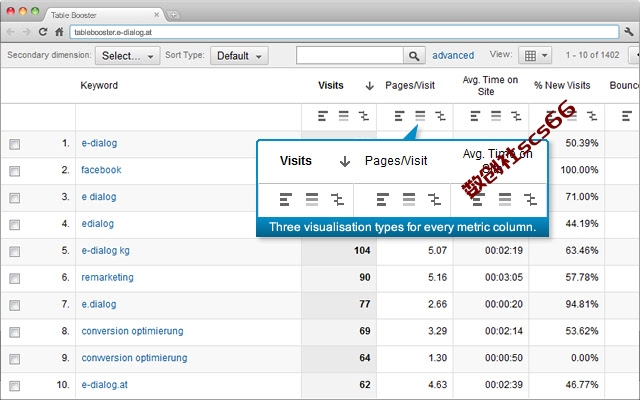The width and height of the screenshot is (640, 400).
Task: Select comparison visualisation in Visits column
Action: click(364, 116)
